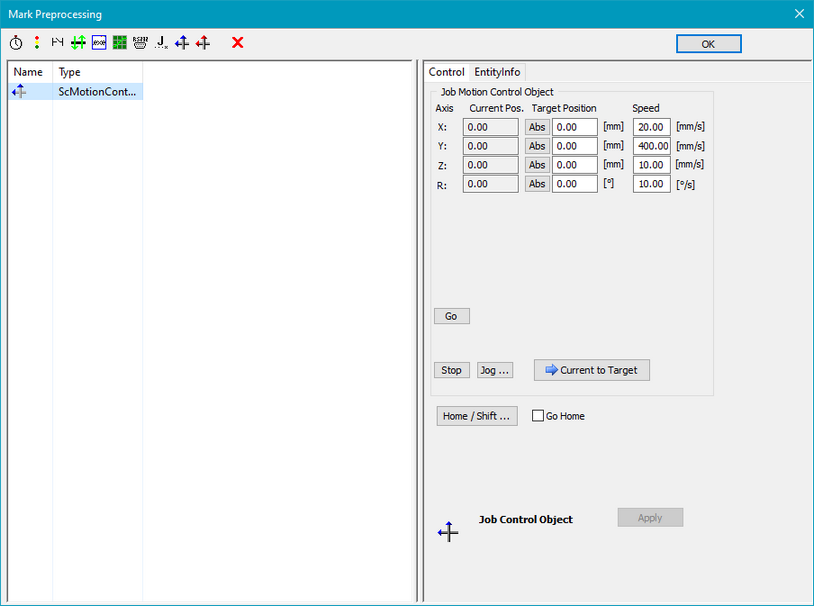Screen dimensions: 814x606
Task: Click the Y axis Speed input field
Action: 652,146
